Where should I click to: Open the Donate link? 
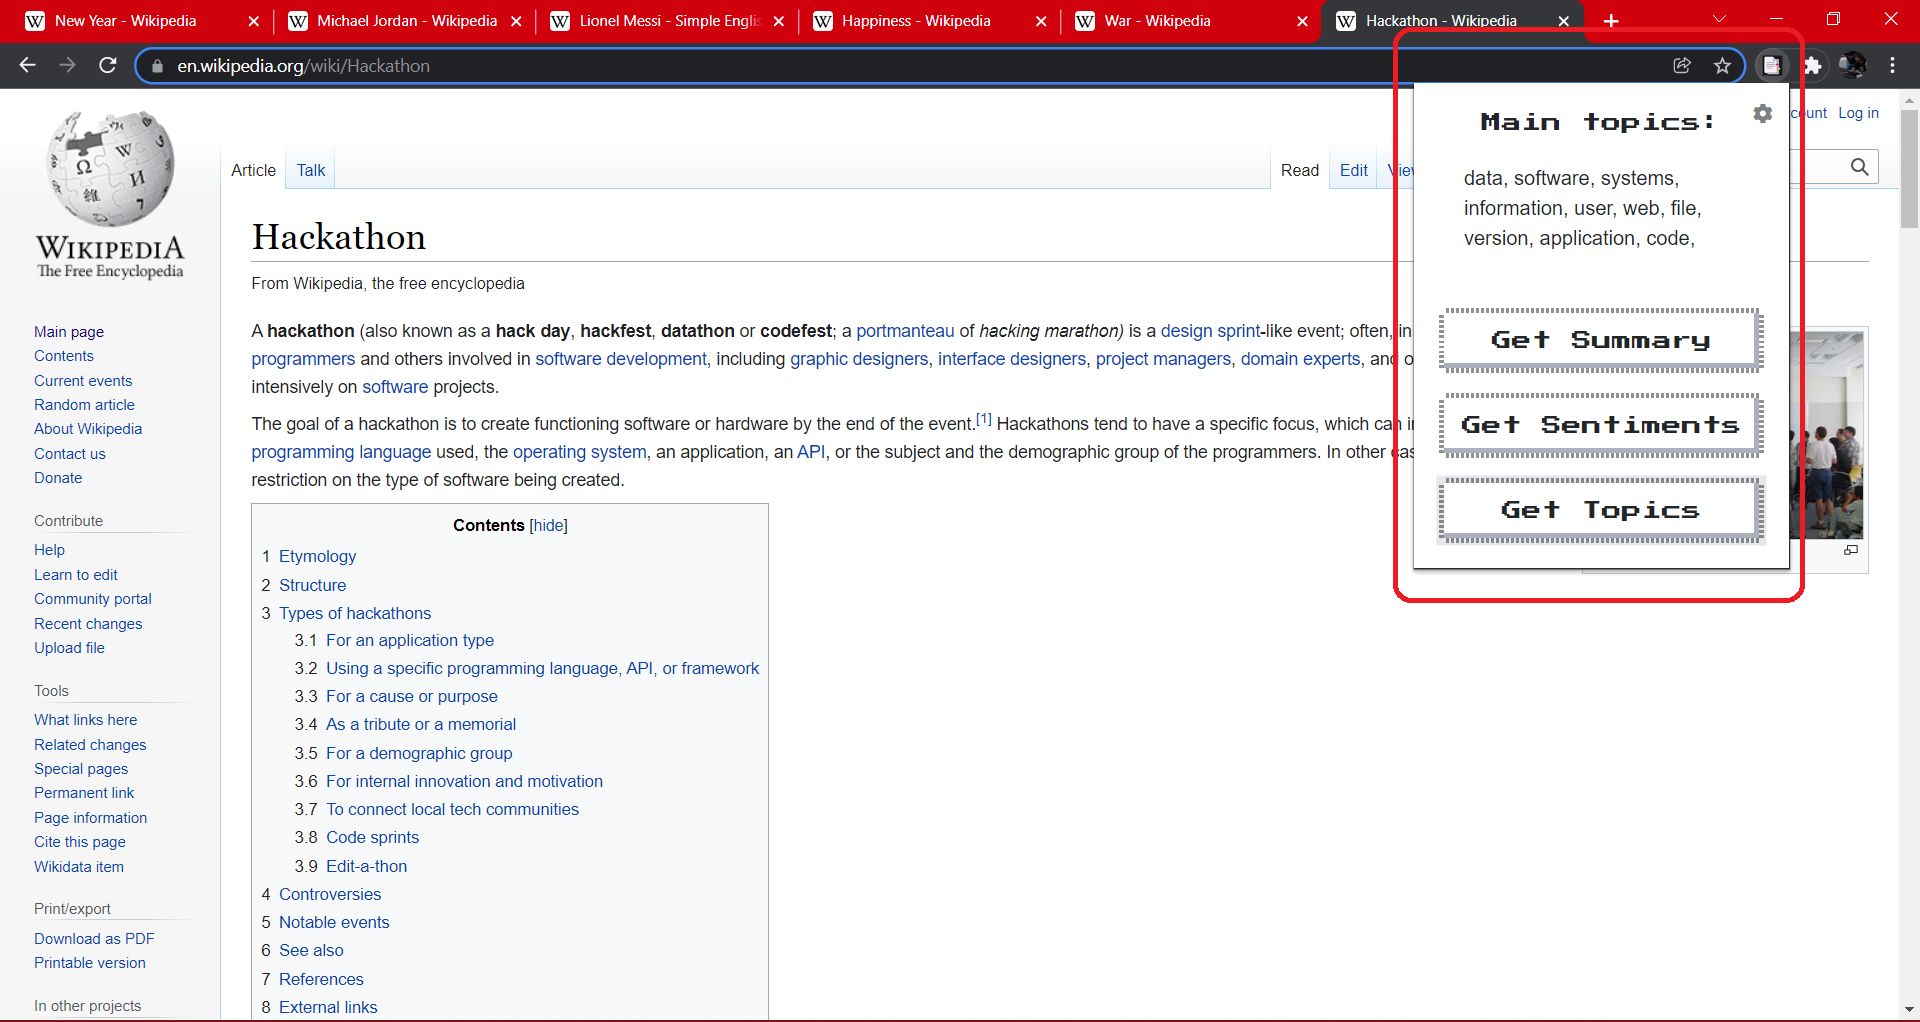[x=58, y=478]
